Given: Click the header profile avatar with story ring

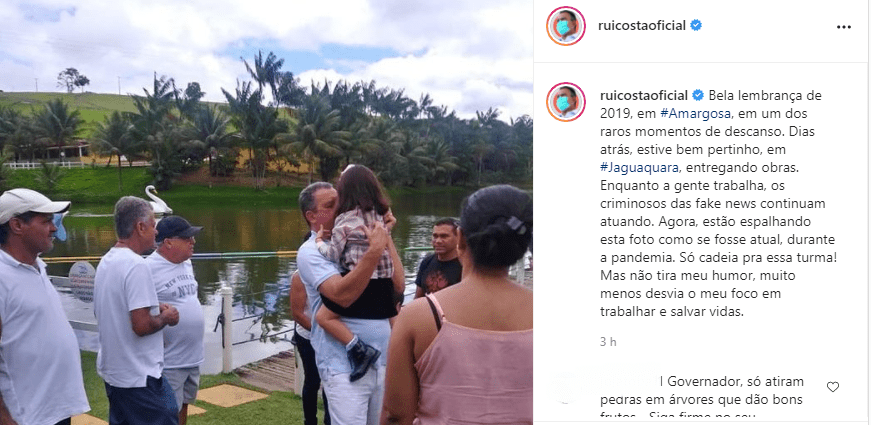Looking at the screenshot, I should [x=565, y=26].
